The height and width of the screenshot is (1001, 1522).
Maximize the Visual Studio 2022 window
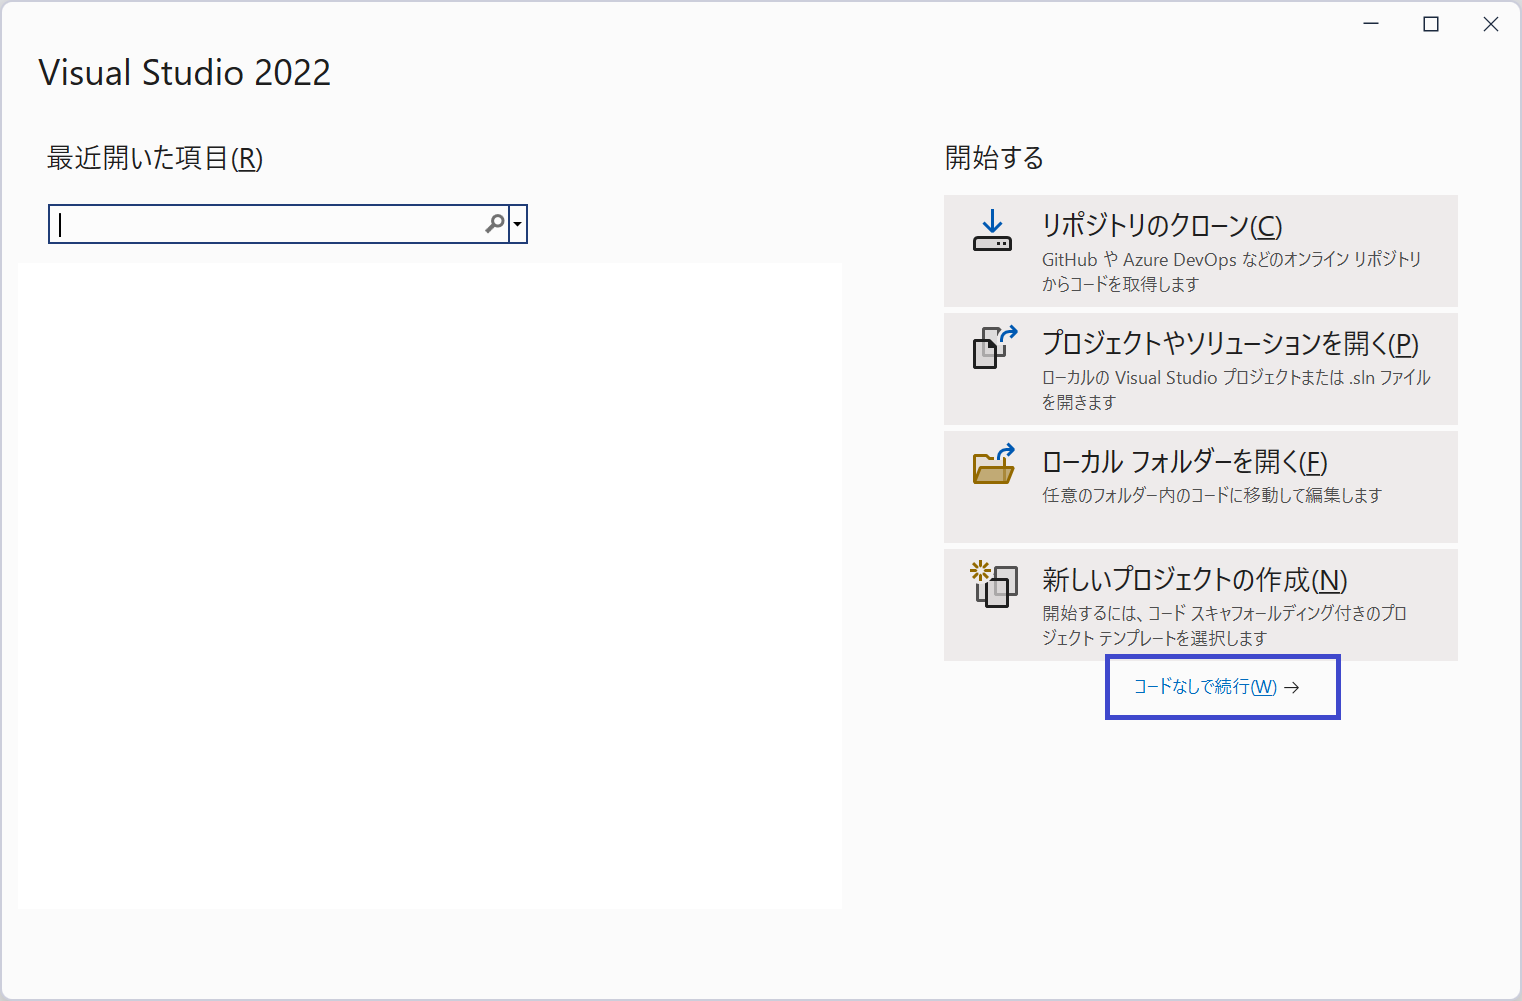coord(1431,24)
